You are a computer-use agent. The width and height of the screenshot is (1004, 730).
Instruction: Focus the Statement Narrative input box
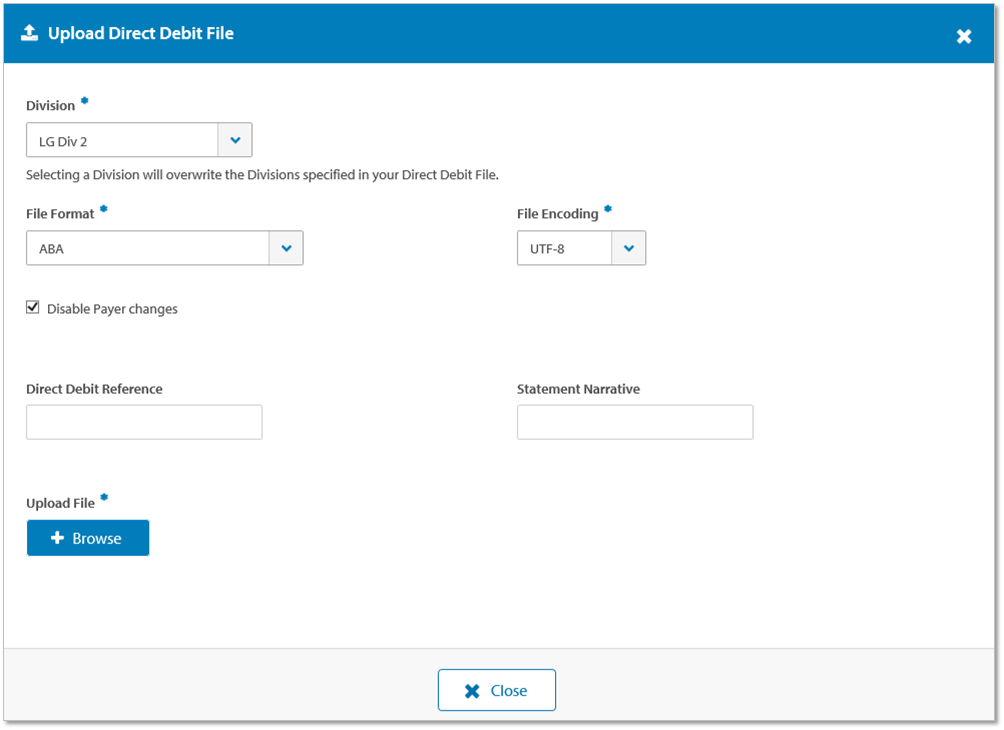634,422
